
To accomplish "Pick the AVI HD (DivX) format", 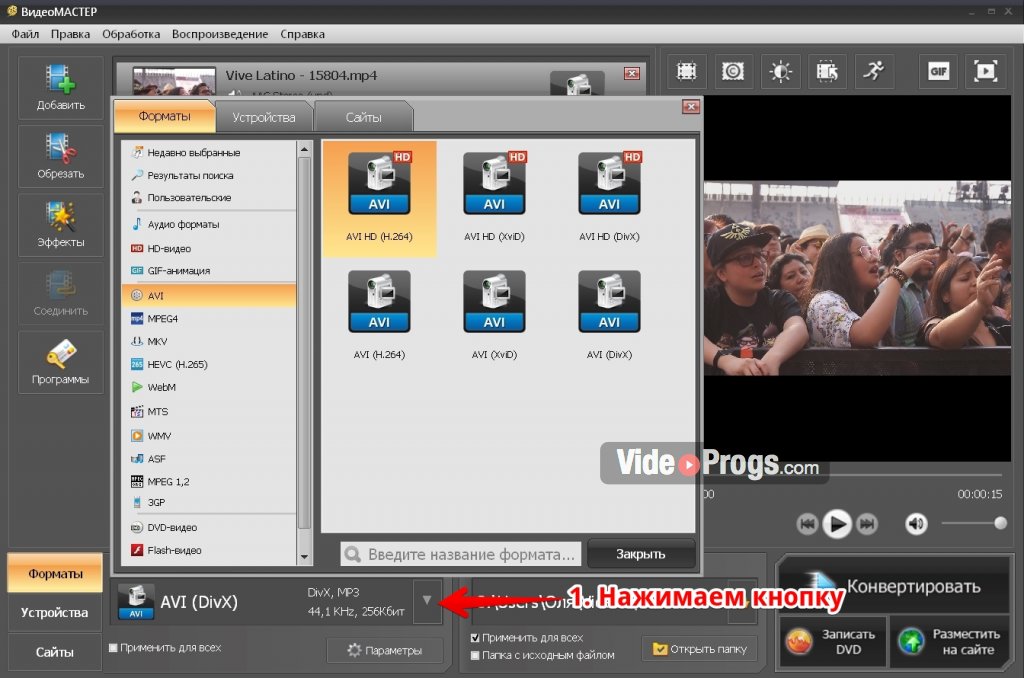I will click(x=609, y=198).
